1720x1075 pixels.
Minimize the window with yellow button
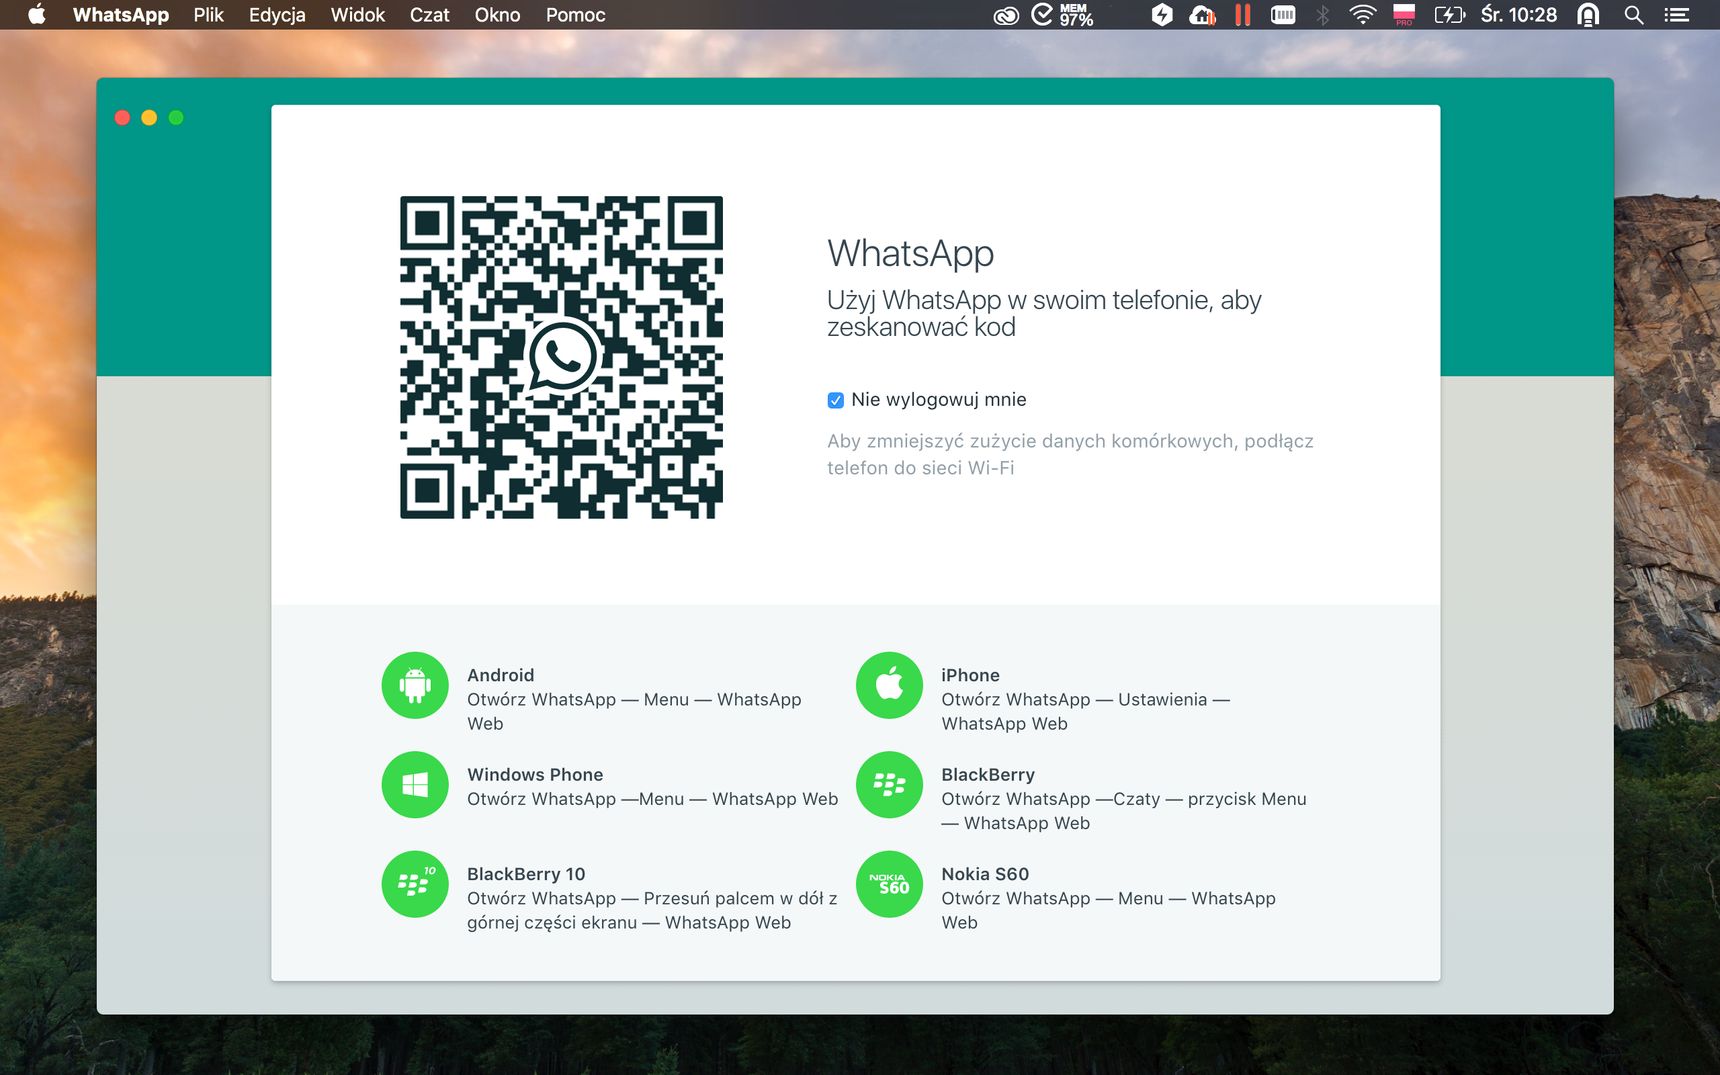click(x=149, y=118)
